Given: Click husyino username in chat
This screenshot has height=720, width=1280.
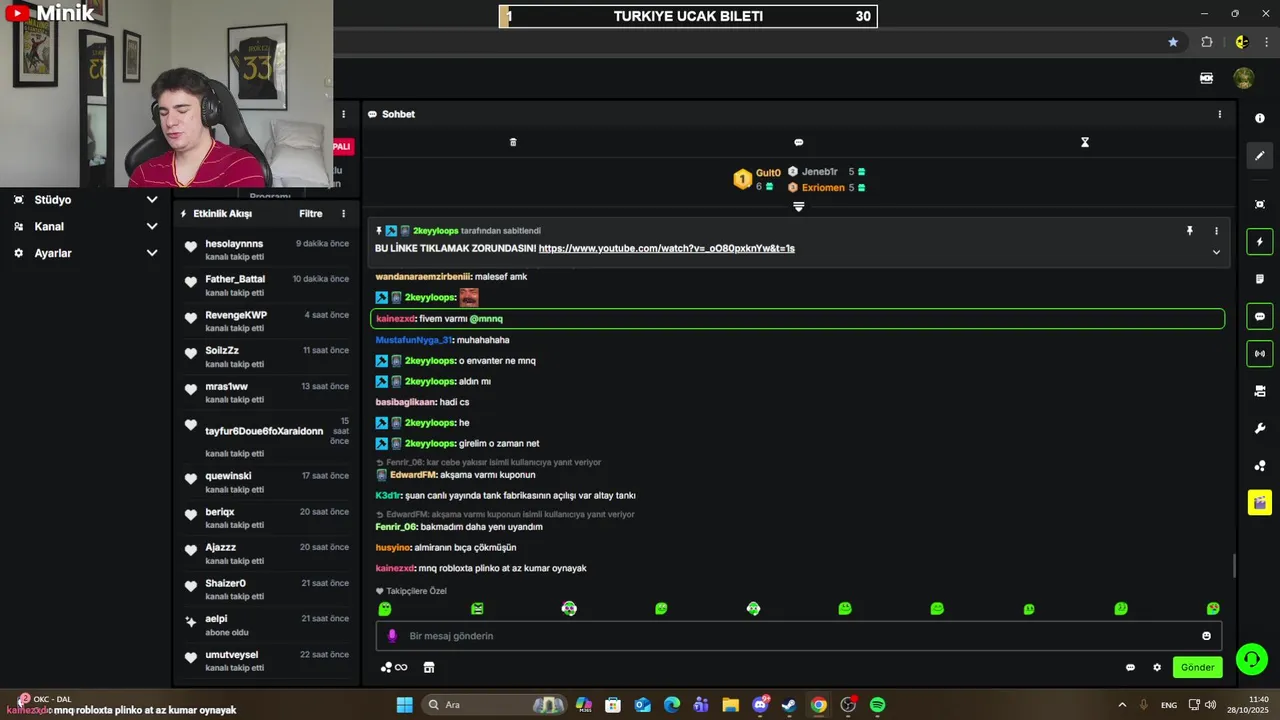Looking at the screenshot, I should tap(393, 547).
